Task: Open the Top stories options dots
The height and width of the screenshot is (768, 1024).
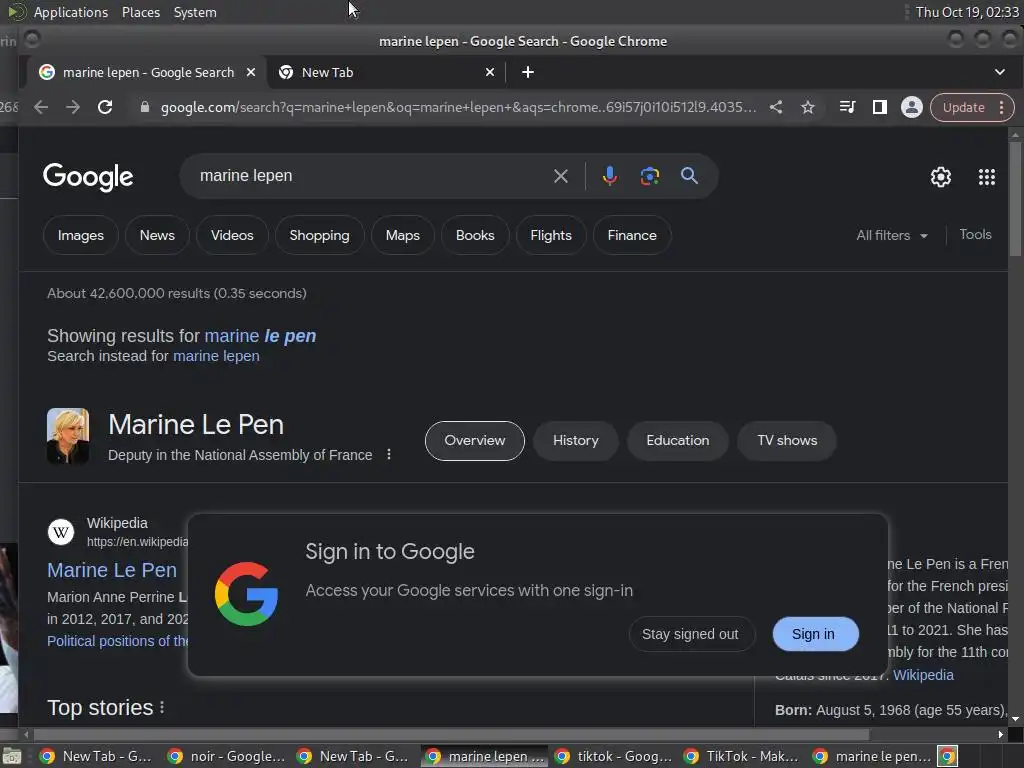Action: coord(162,708)
